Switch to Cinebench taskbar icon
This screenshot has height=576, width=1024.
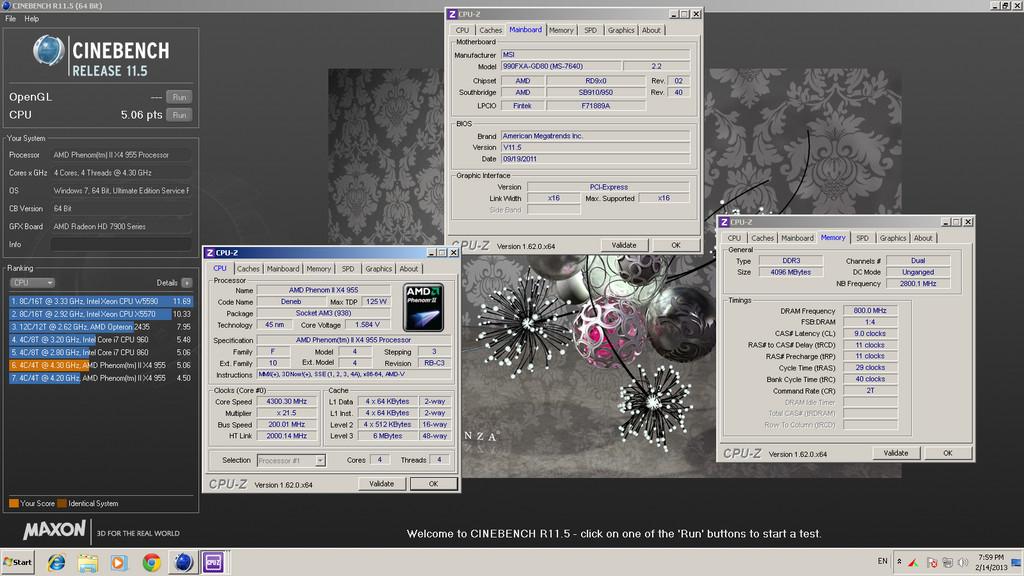[x=183, y=562]
